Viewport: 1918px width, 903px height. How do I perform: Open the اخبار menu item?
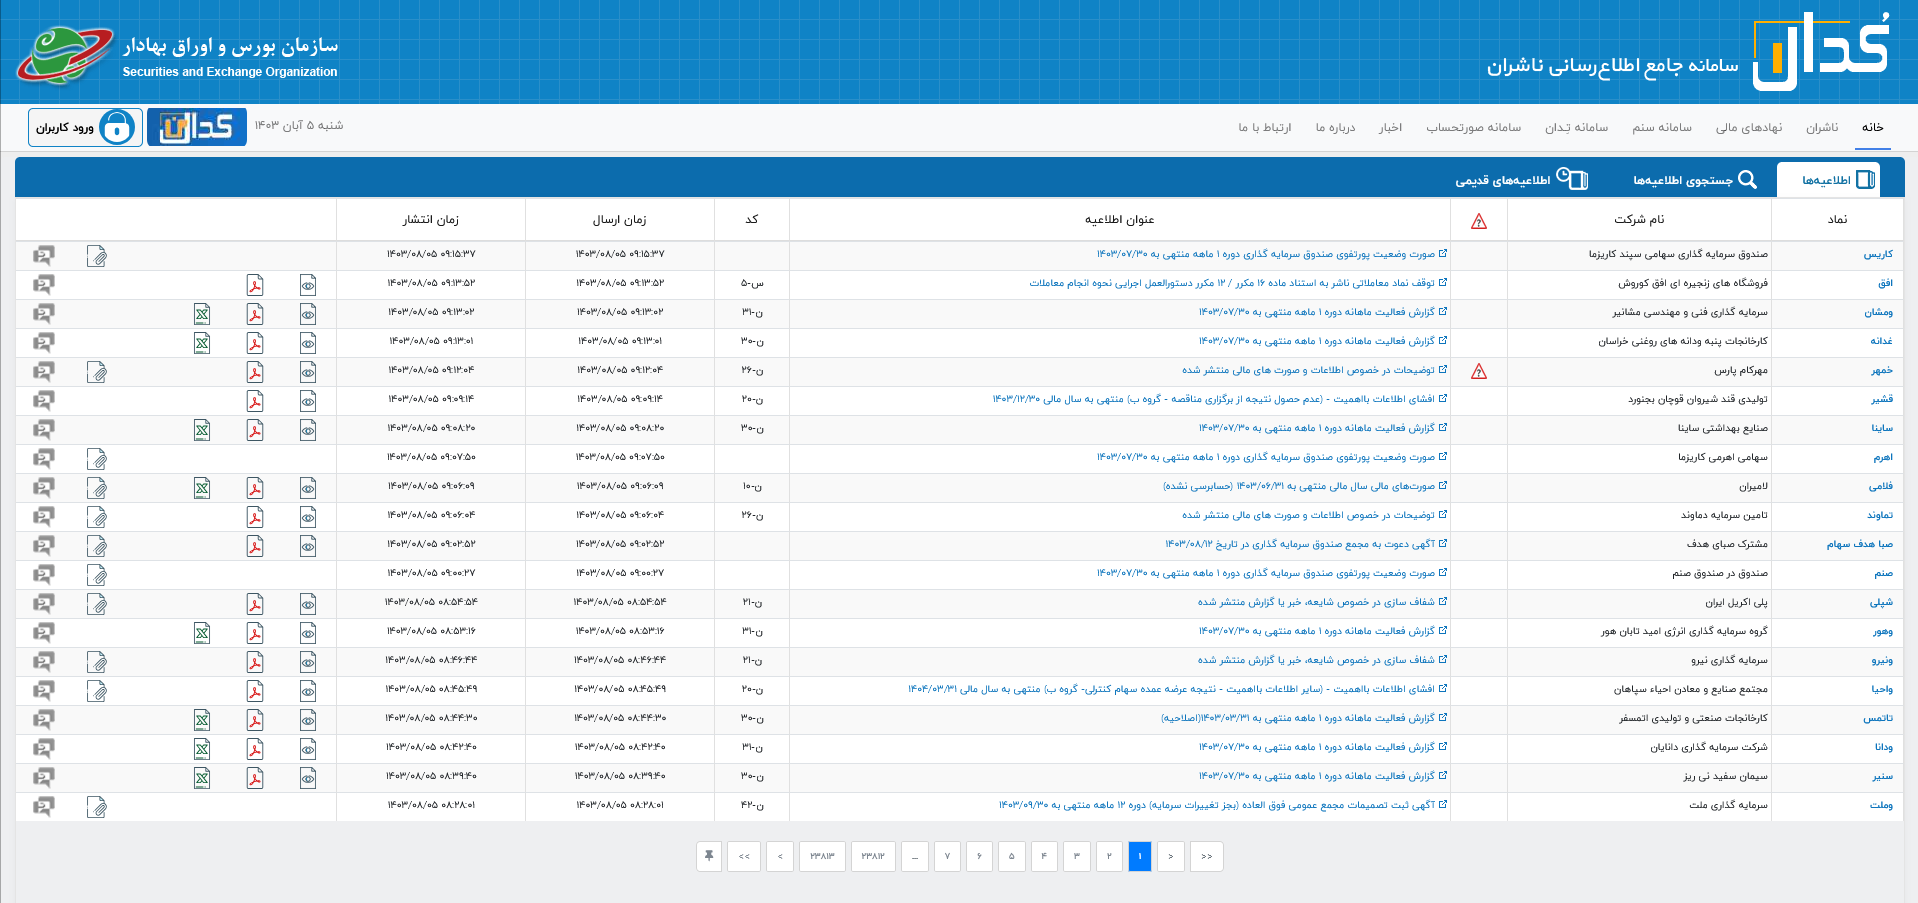click(x=1390, y=127)
